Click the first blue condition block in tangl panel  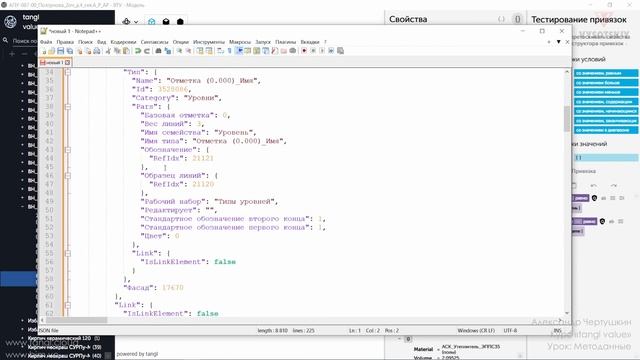[x=606, y=73]
